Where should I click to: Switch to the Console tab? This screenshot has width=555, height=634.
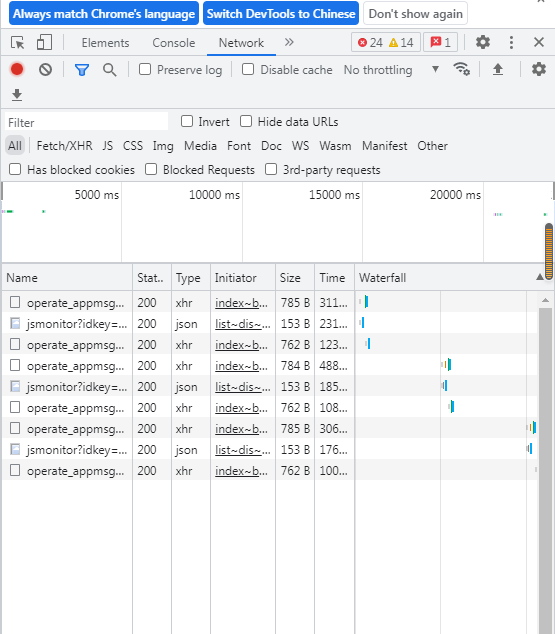click(x=174, y=43)
